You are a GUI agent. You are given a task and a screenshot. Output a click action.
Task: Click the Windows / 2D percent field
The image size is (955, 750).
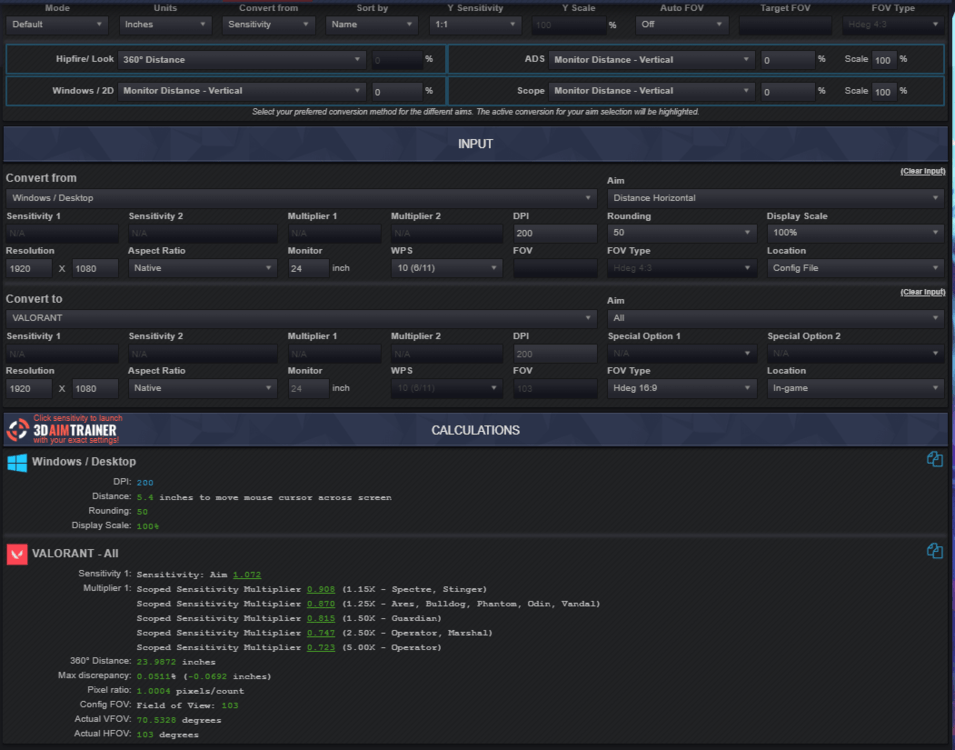[397, 92]
